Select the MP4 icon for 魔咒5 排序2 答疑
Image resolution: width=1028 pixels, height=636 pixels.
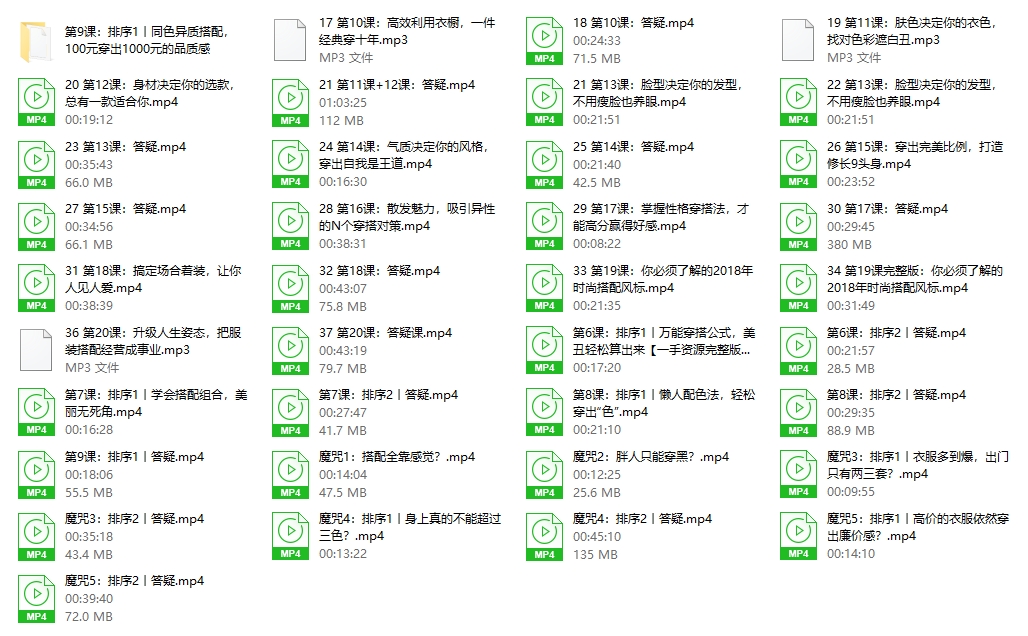(x=36, y=599)
